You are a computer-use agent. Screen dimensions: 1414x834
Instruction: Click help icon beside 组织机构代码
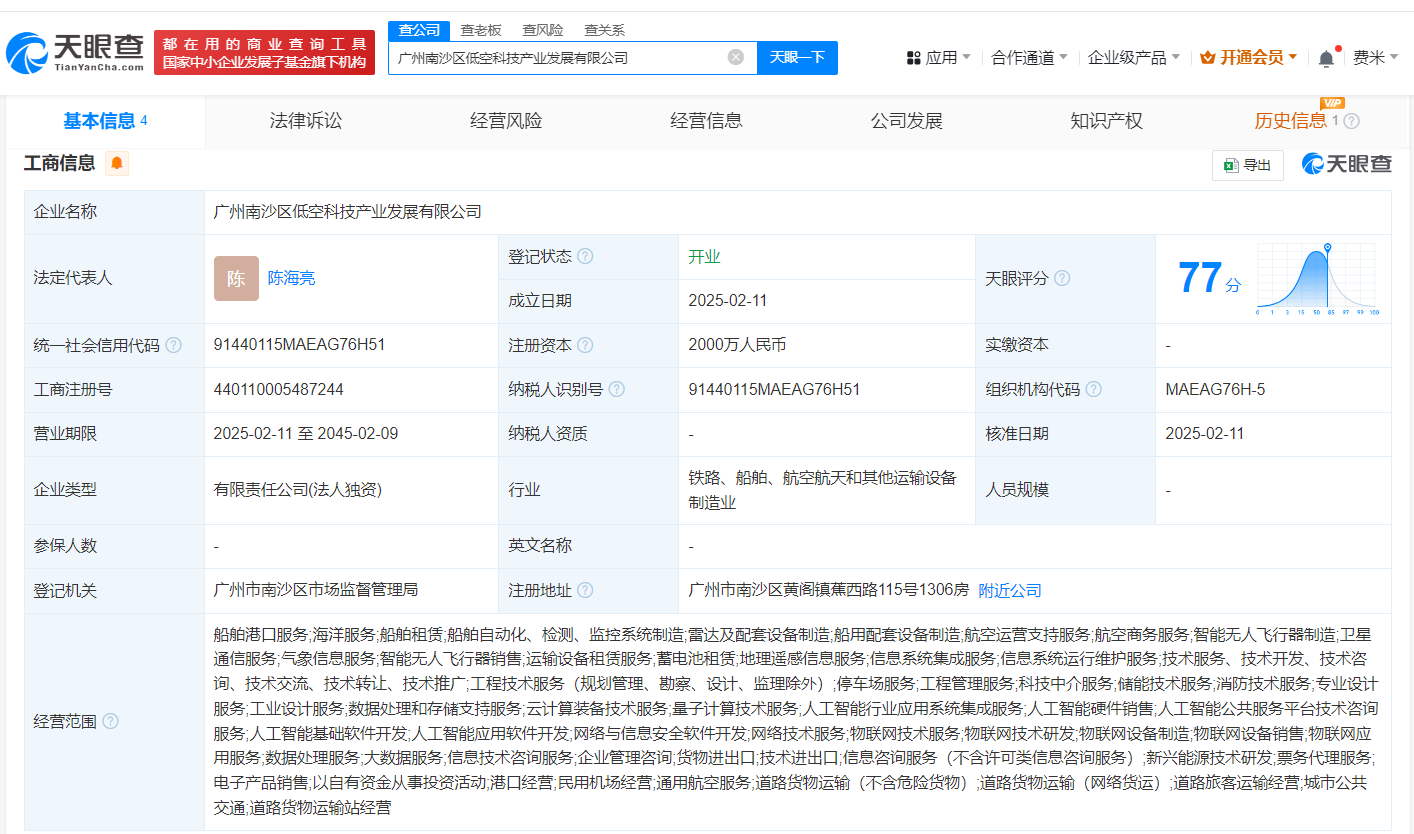tap(1093, 389)
